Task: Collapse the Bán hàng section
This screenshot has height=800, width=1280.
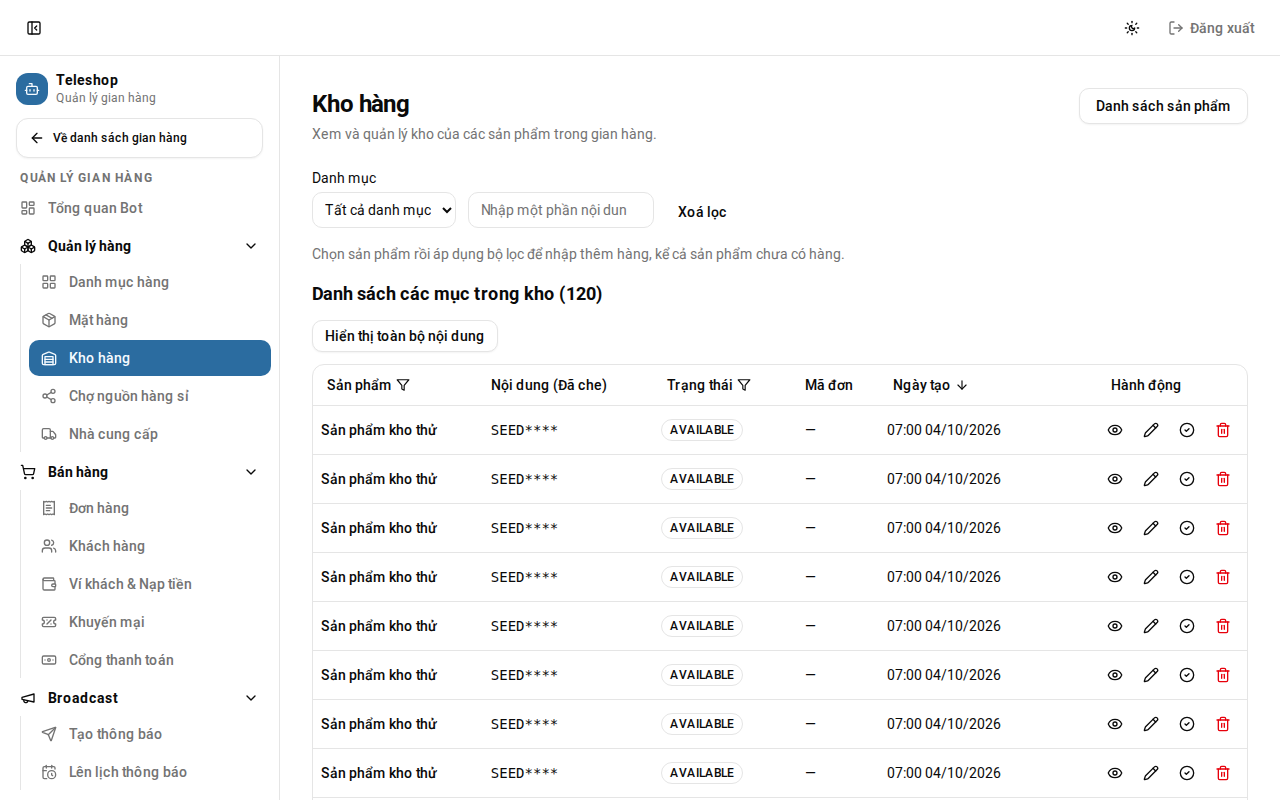Action: 139,472
